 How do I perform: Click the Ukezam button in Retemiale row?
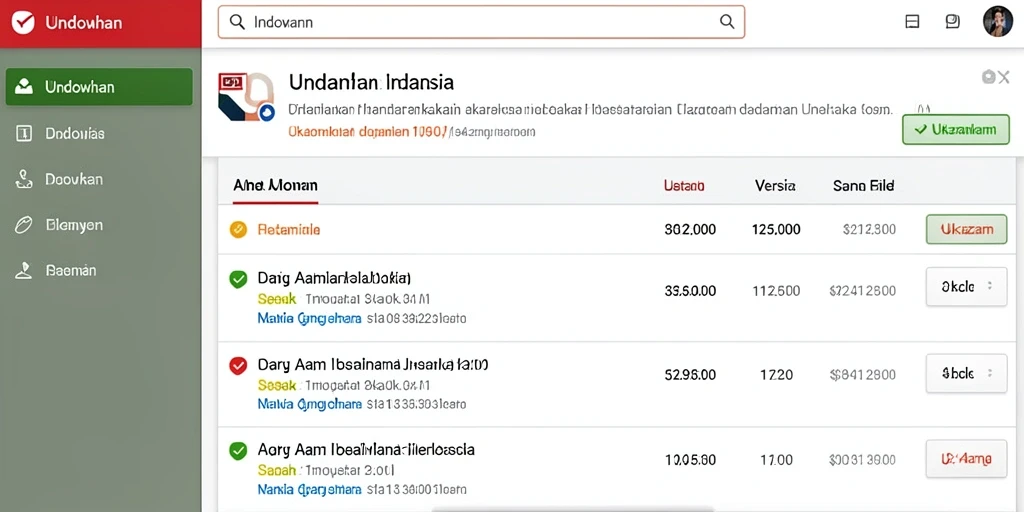967,229
